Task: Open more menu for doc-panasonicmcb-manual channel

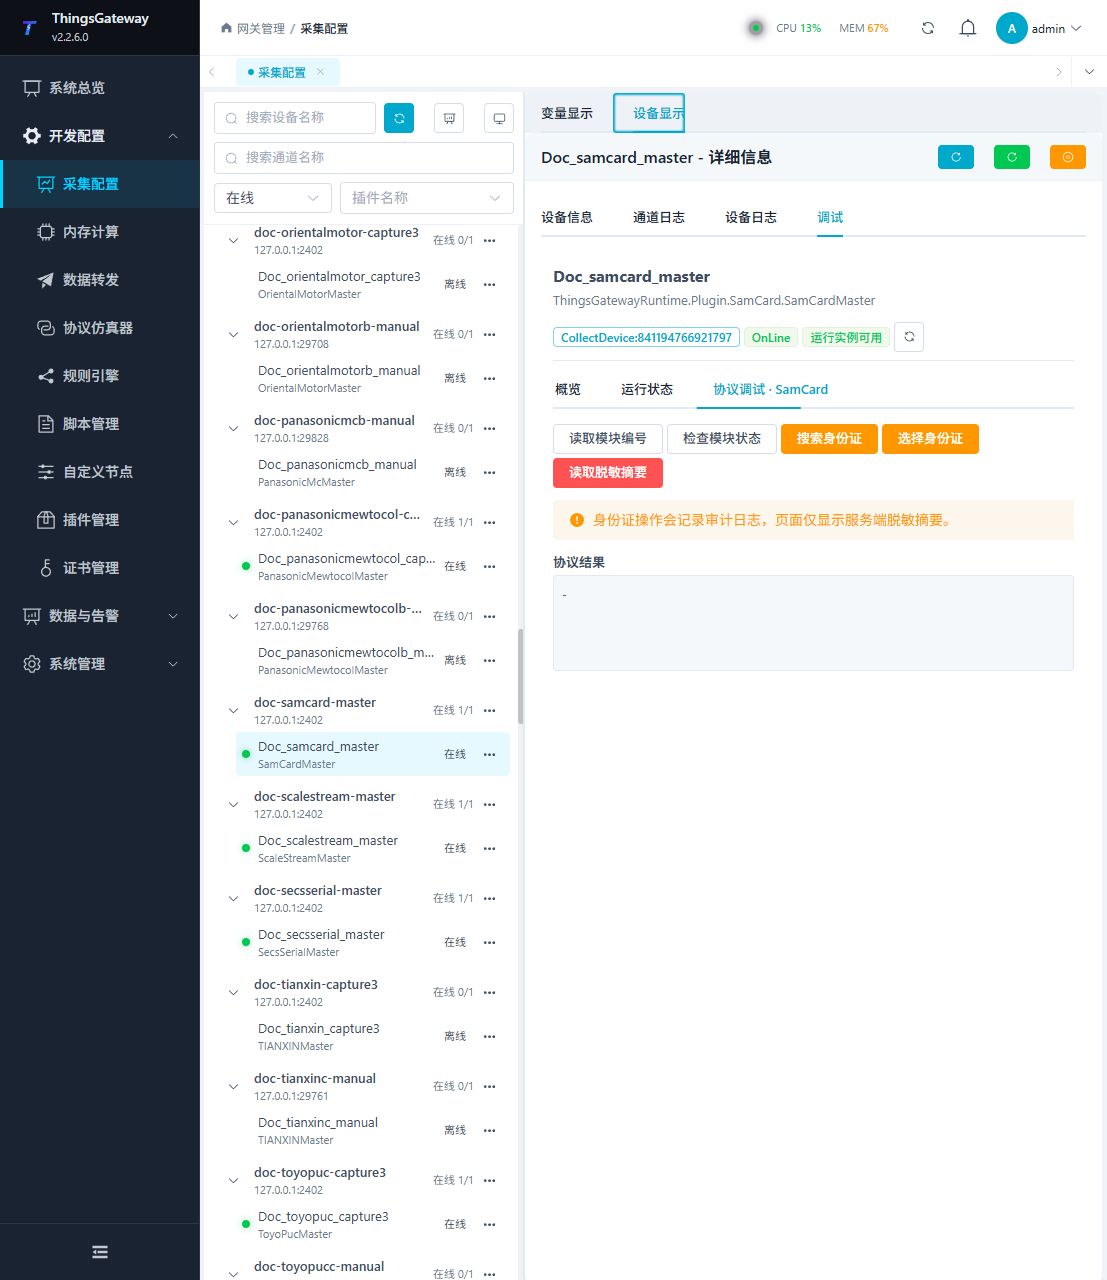Action: click(x=489, y=429)
